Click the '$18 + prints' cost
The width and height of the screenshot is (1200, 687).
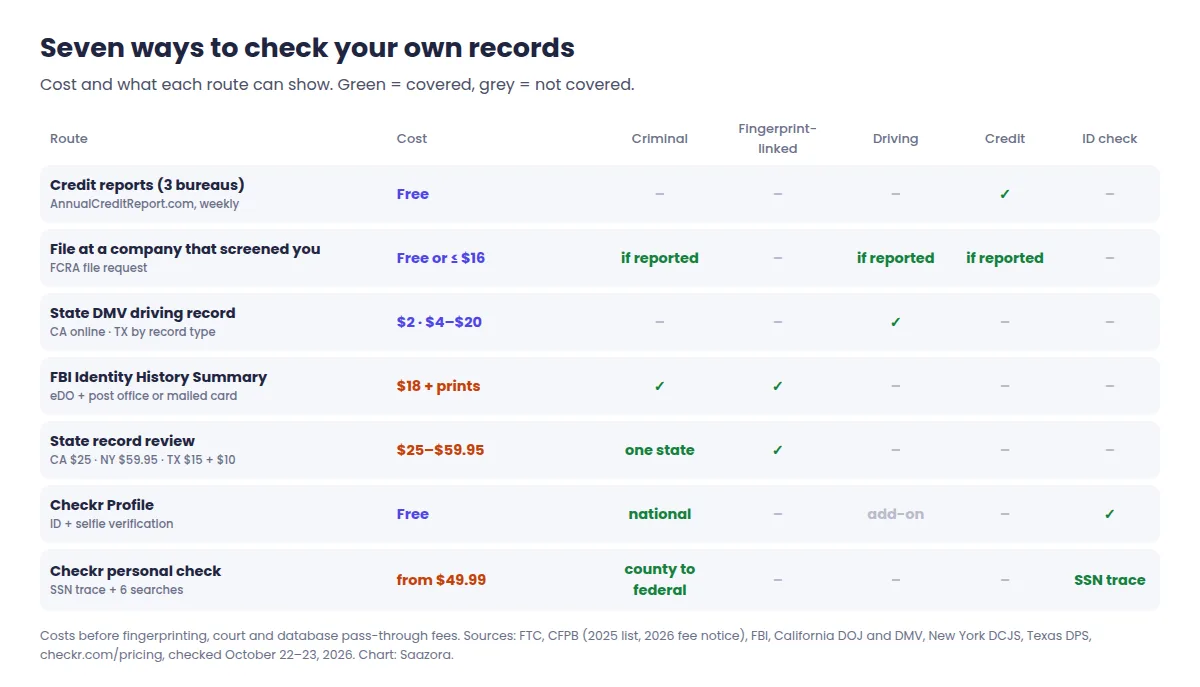438,386
